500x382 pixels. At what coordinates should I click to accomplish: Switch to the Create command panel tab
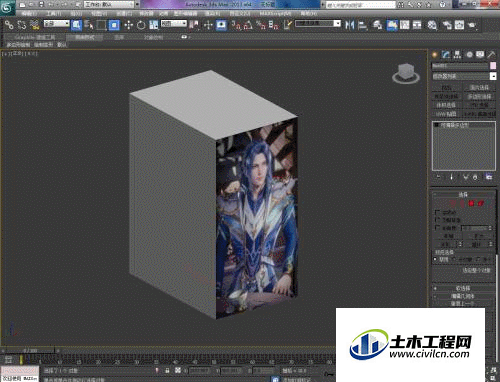coord(435,55)
